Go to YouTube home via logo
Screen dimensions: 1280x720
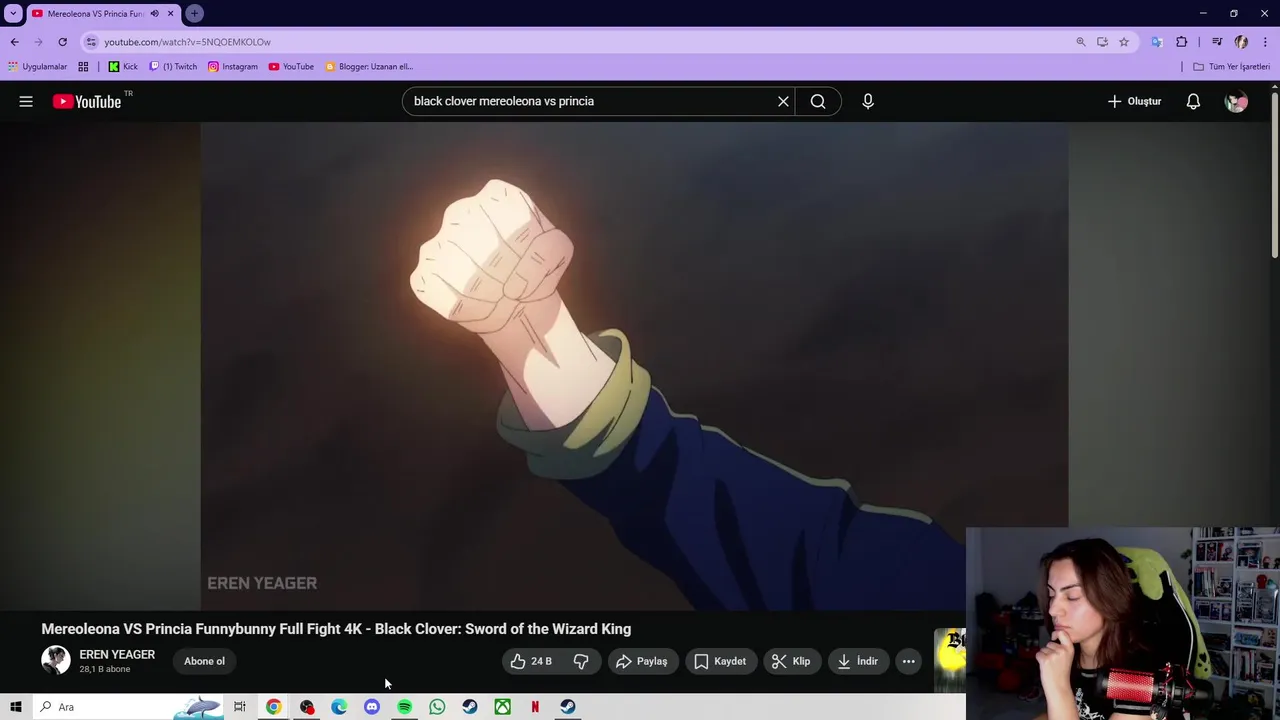coord(87,101)
